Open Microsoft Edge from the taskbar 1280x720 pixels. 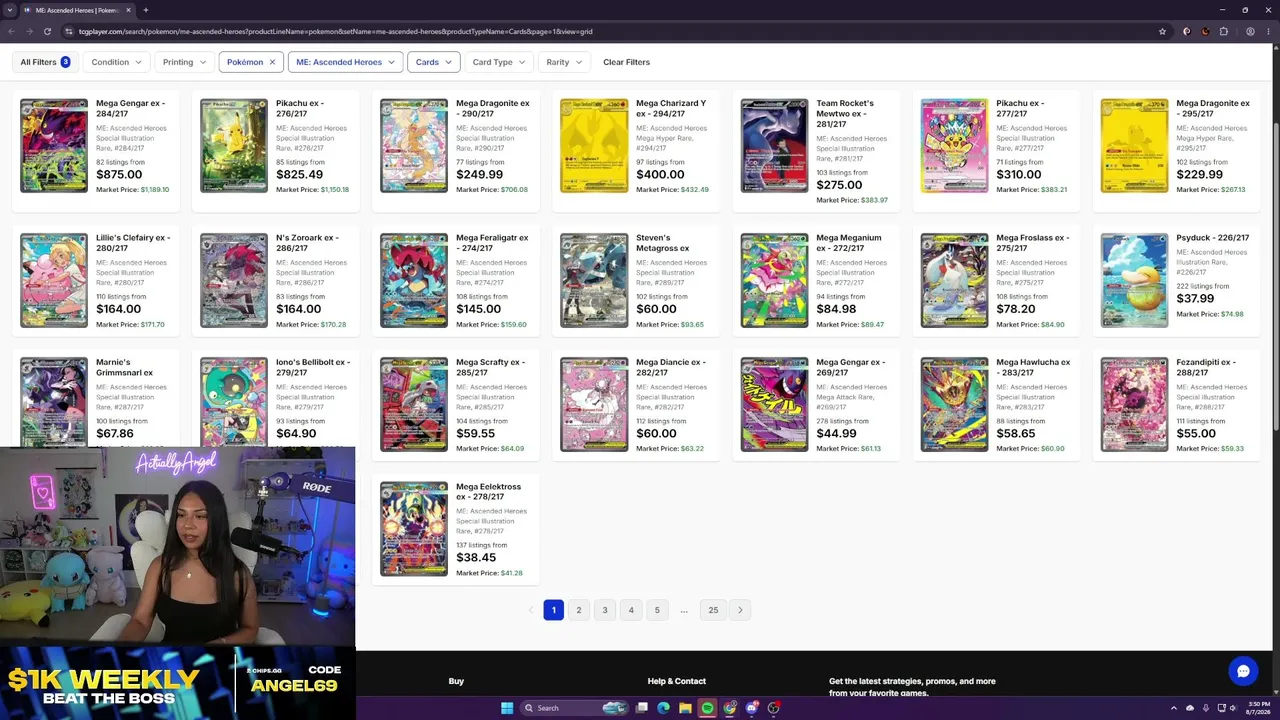(664, 708)
